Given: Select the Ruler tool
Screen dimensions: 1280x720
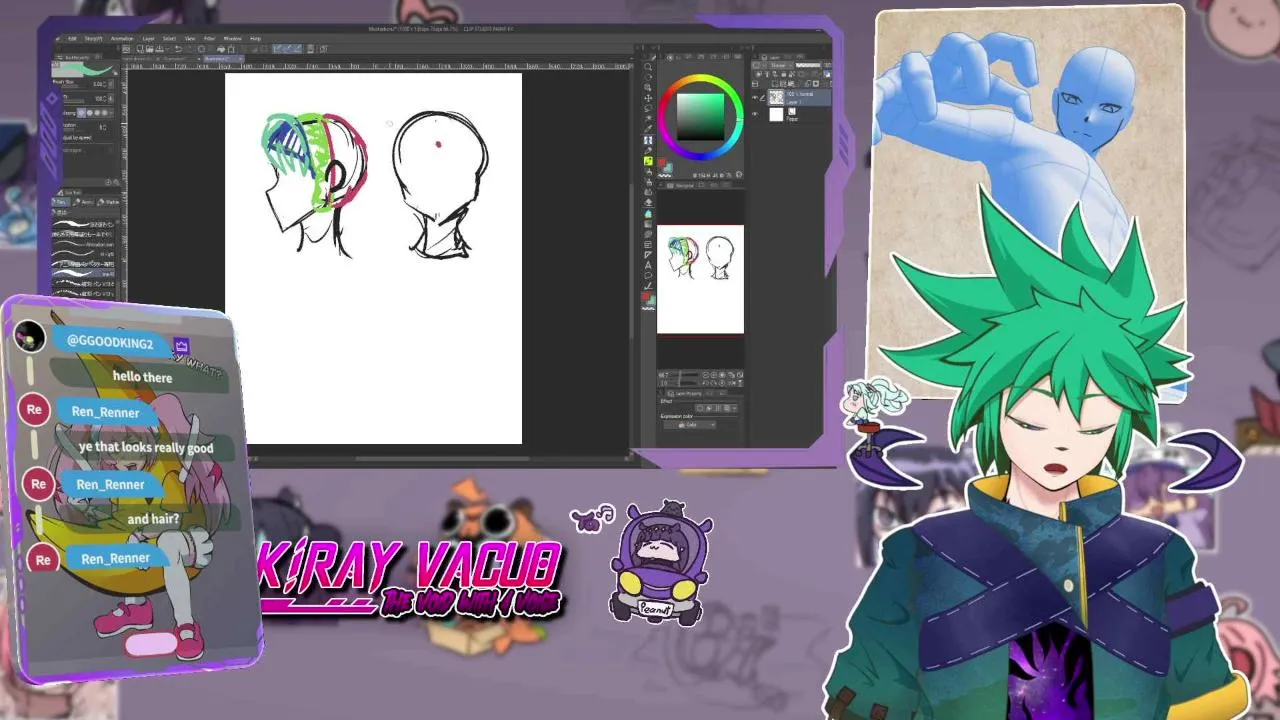Looking at the screenshot, I should tap(648, 255).
